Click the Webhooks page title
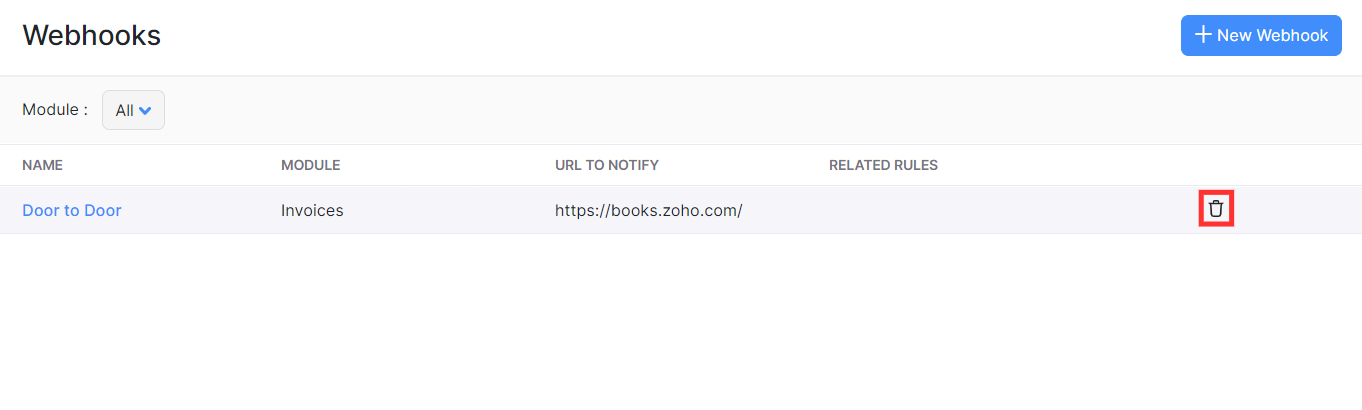This screenshot has height=410, width=1362. (91, 35)
